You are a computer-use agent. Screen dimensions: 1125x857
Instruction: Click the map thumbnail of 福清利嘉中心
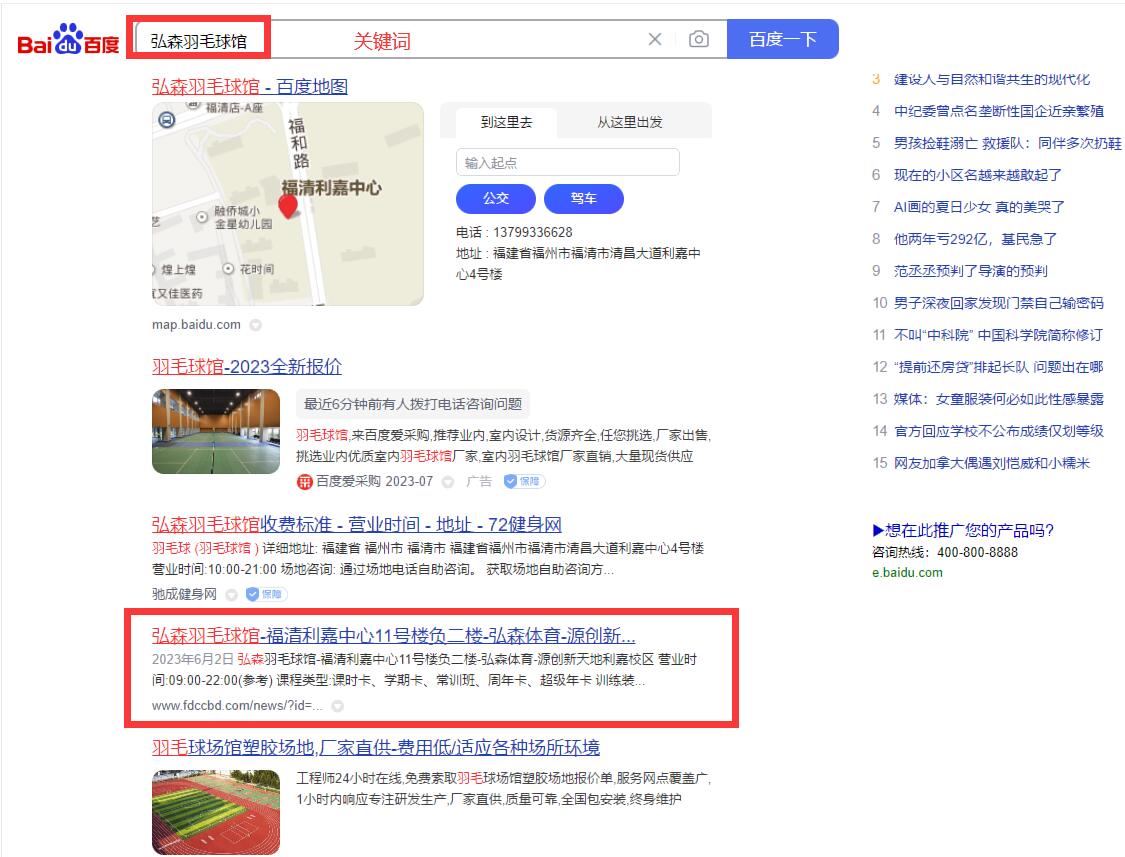click(x=288, y=204)
